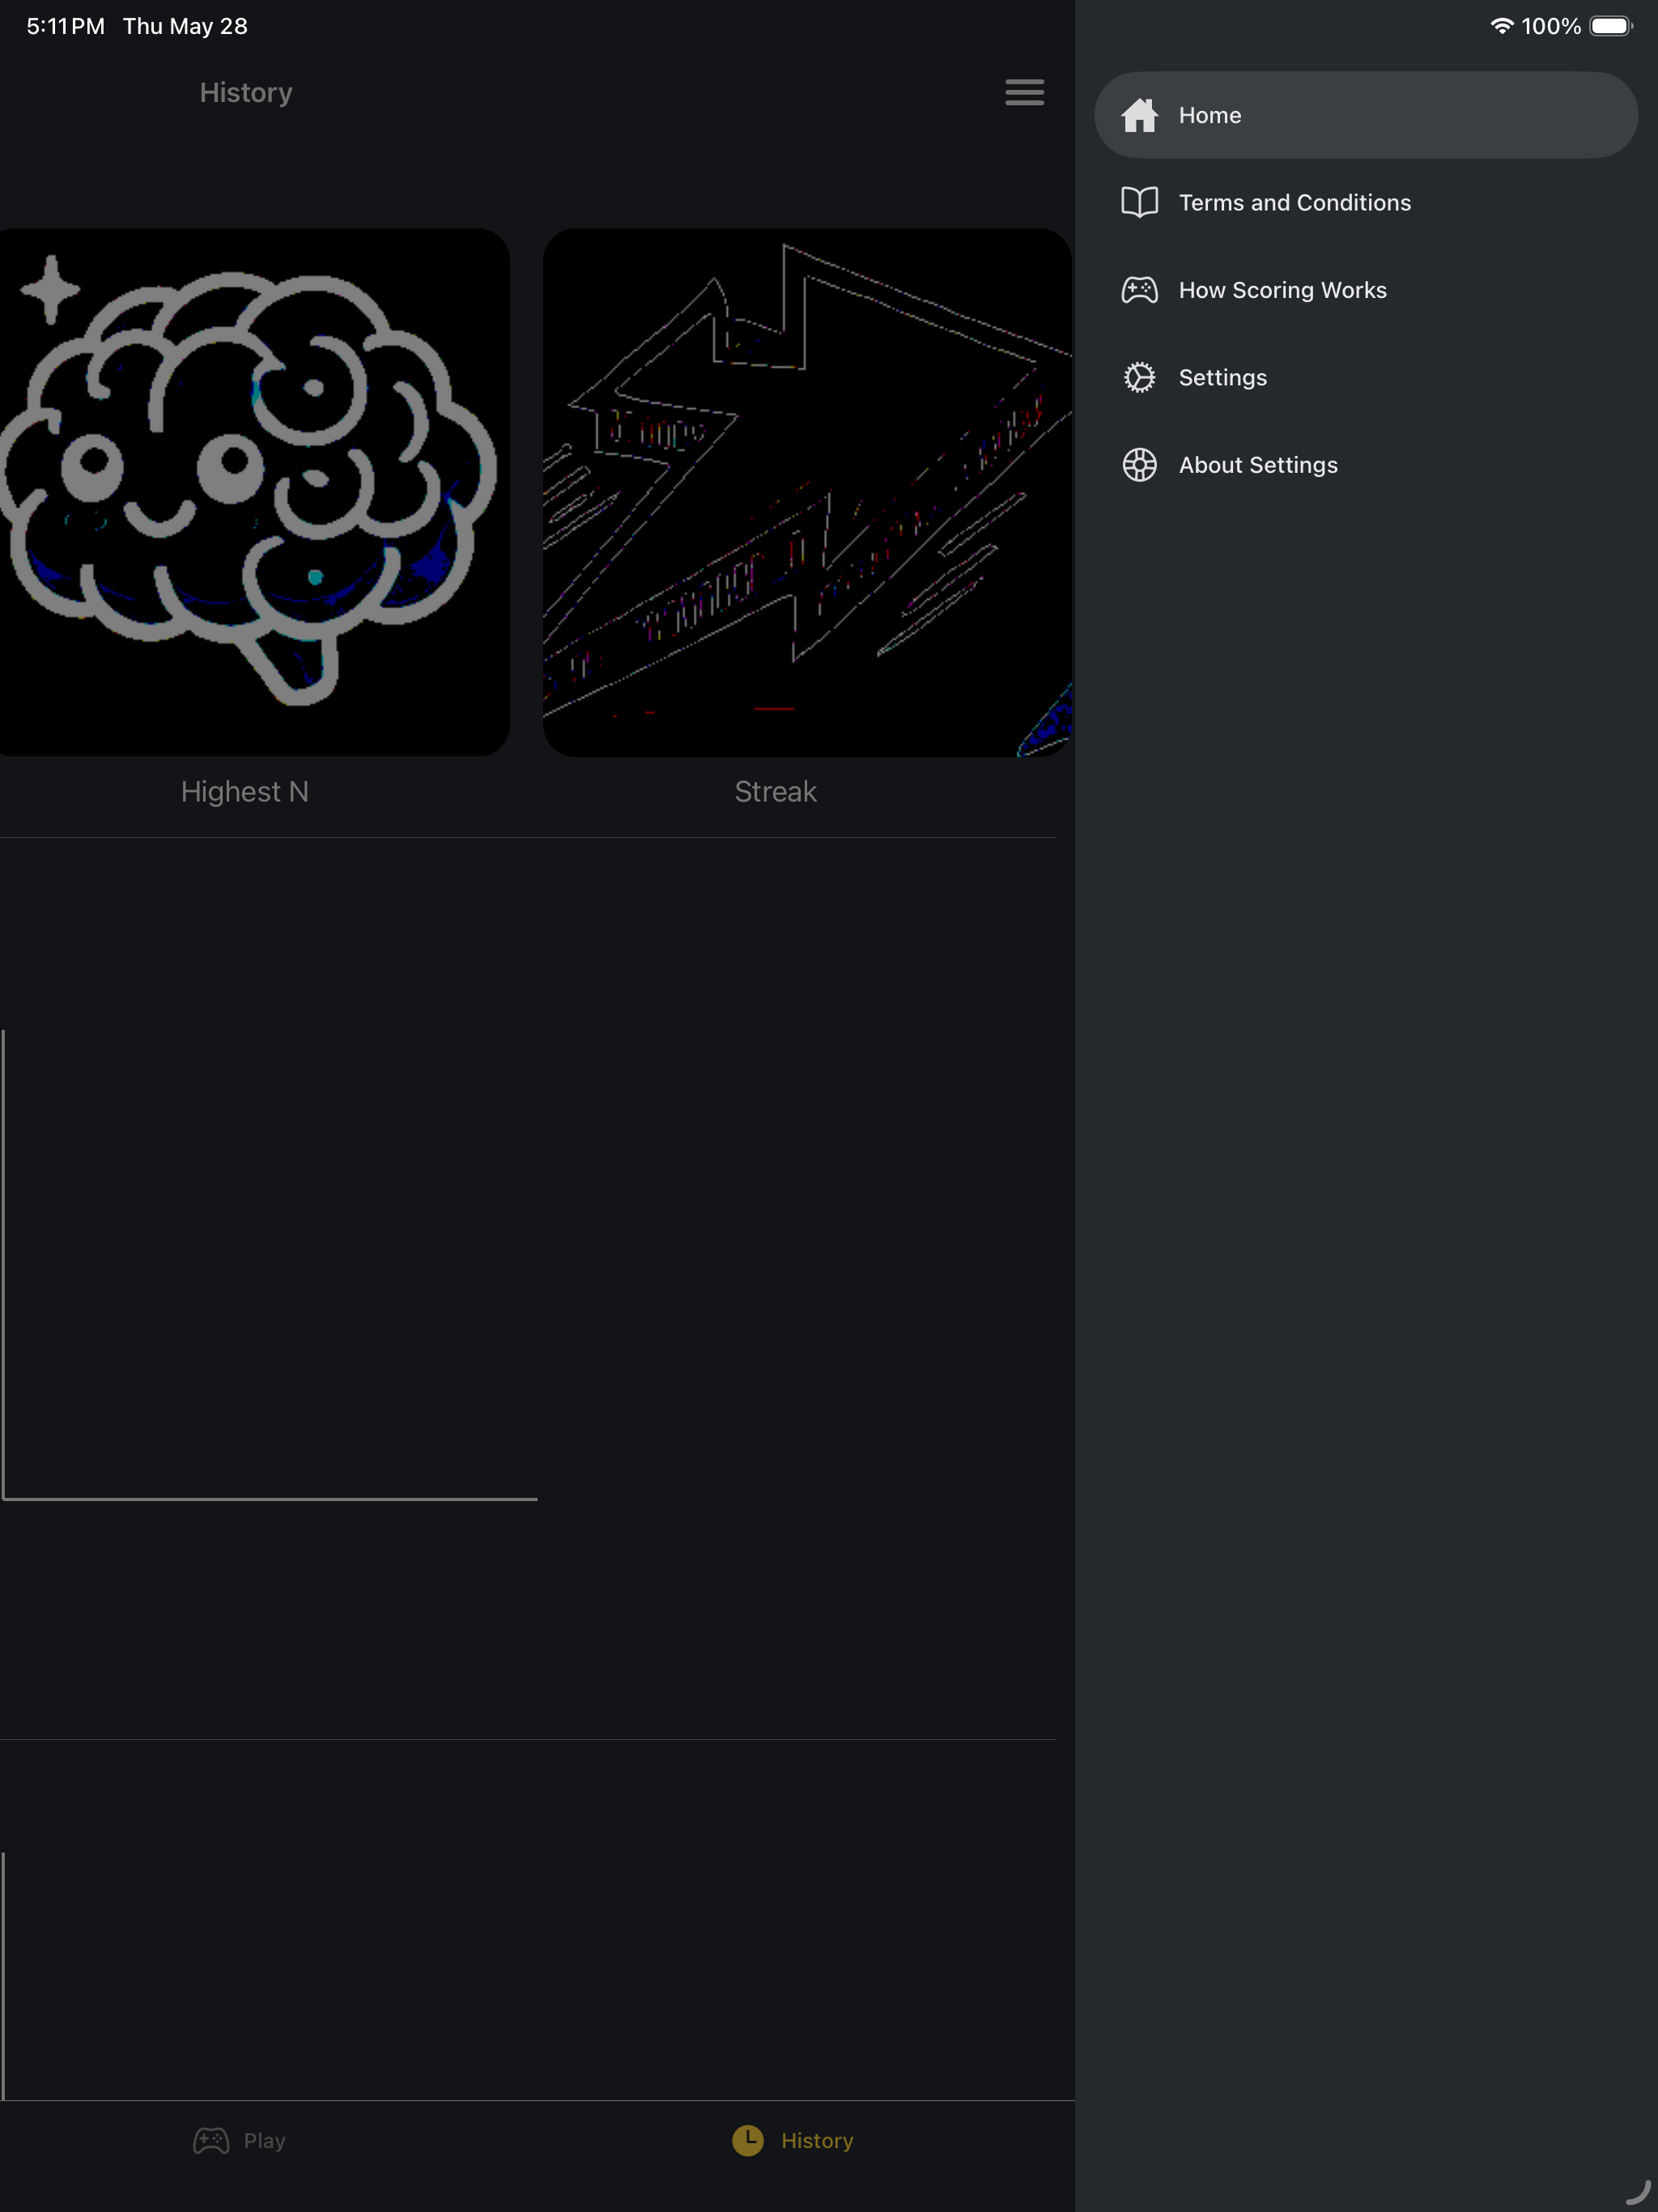Image resolution: width=1658 pixels, height=2212 pixels.
Task: Open Terms and Conditions menu item
Action: click(1365, 202)
